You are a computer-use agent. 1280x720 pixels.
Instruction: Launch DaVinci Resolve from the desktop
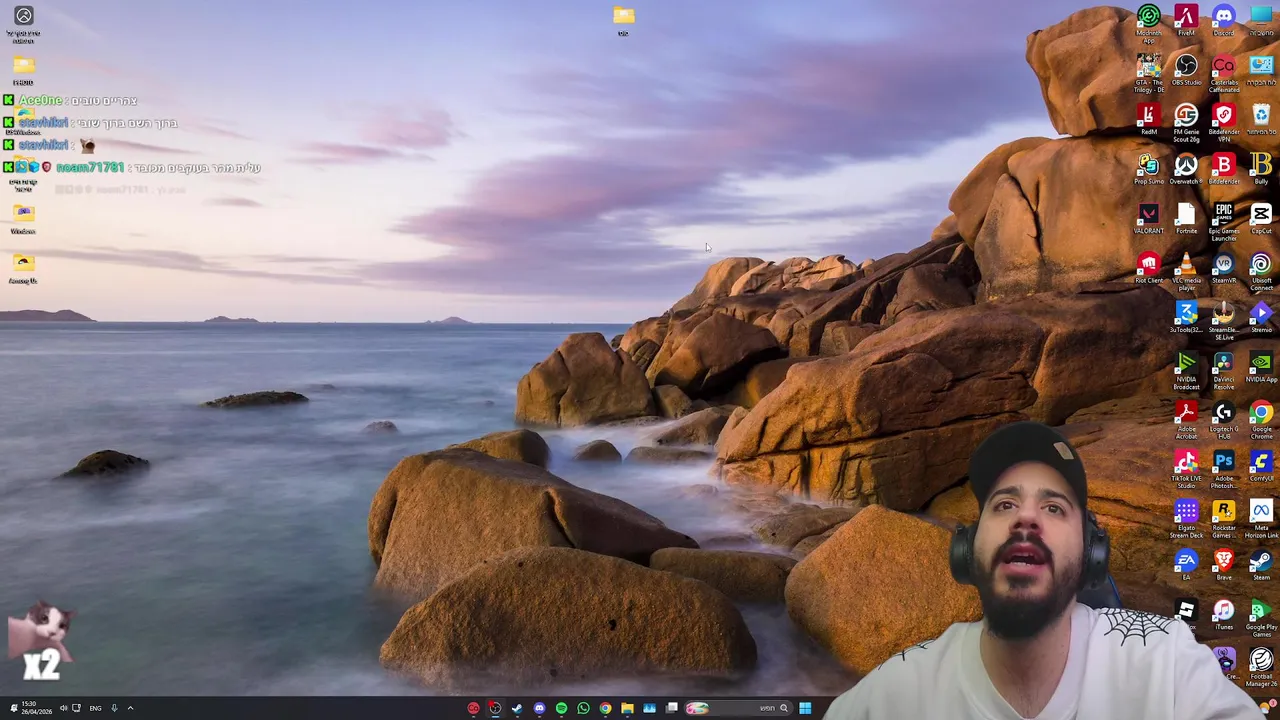point(1224,371)
